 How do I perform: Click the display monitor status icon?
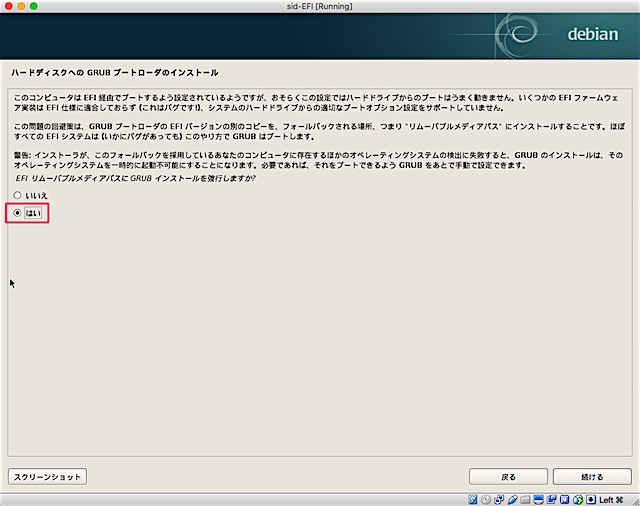tap(538, 499)
